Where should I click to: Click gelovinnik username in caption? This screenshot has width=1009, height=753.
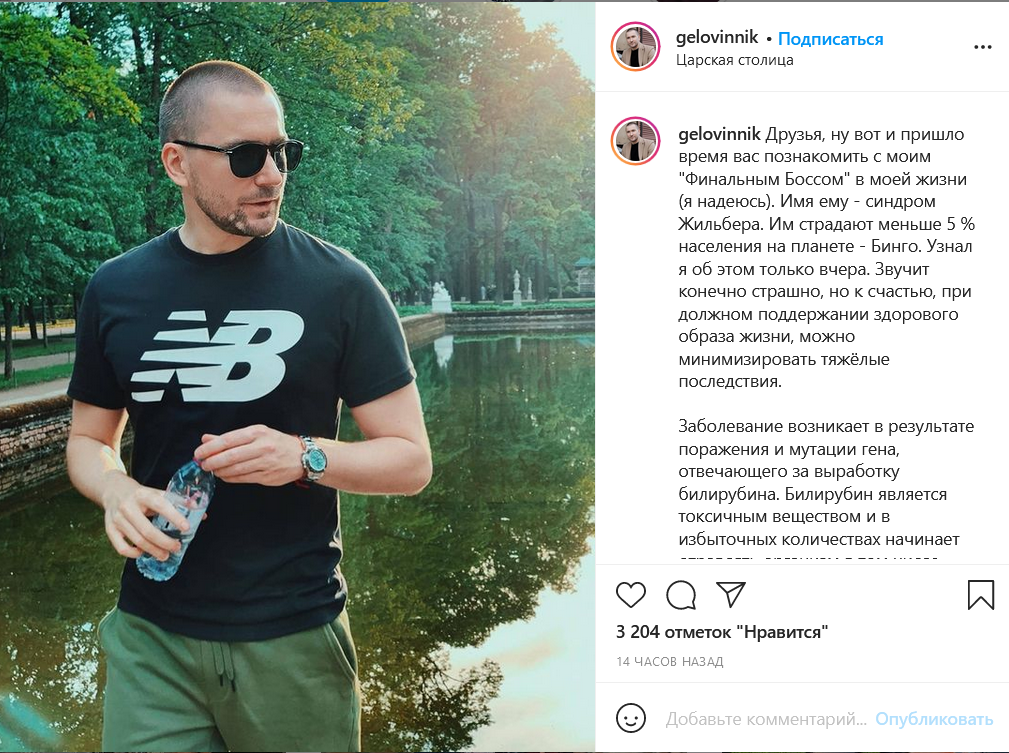tap(719, 134)
